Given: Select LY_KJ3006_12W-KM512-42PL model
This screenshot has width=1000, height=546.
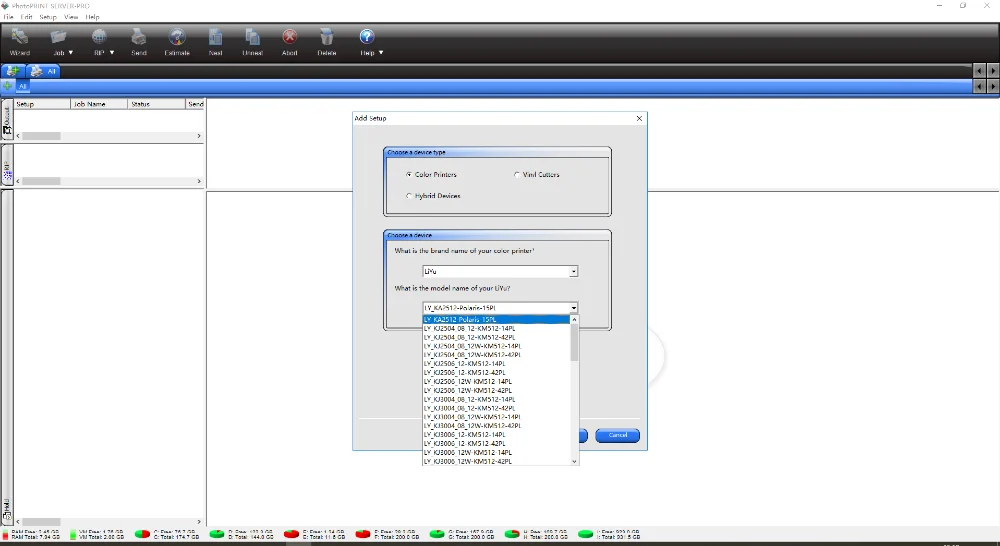Looking at the screenshot, I should coord(496,461).
